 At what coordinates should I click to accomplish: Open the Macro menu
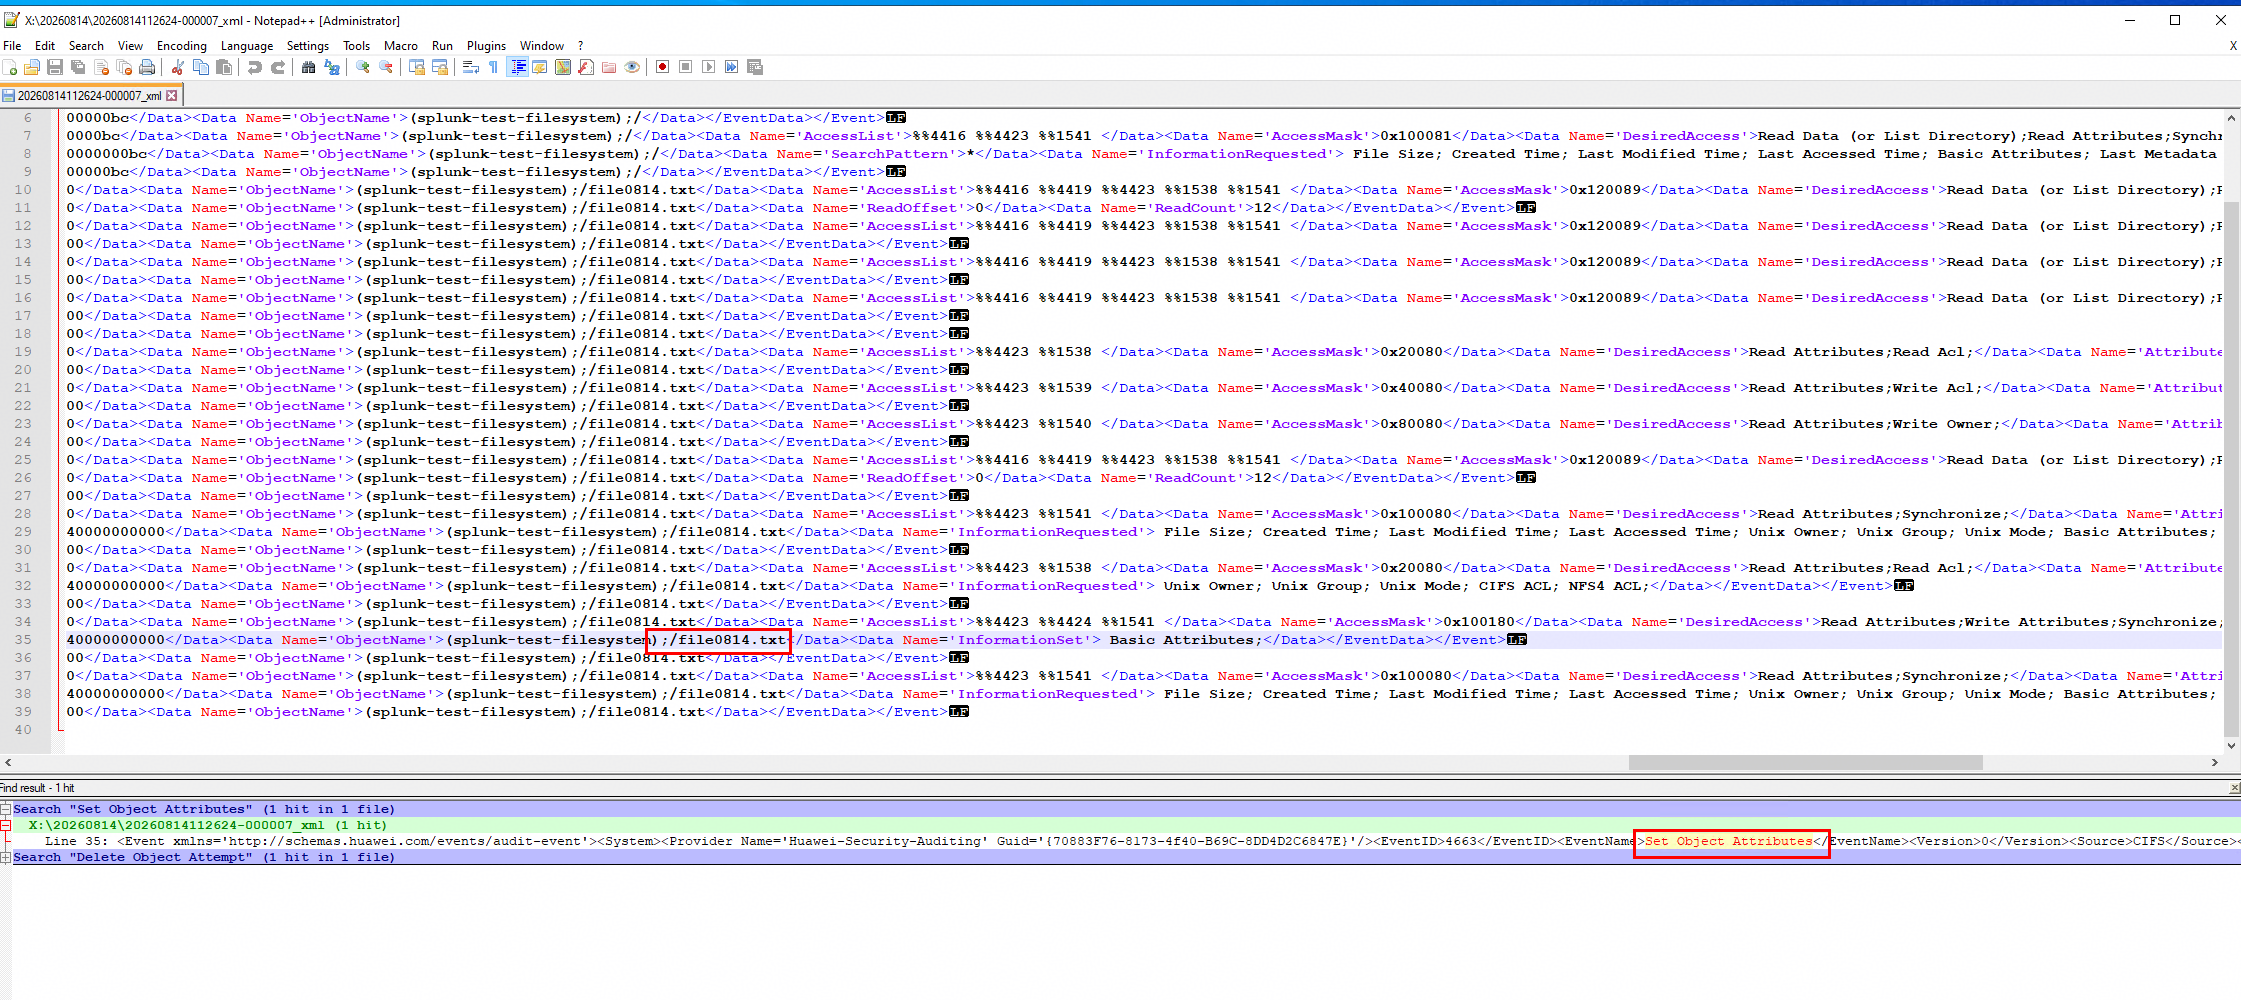pos(401,46)
